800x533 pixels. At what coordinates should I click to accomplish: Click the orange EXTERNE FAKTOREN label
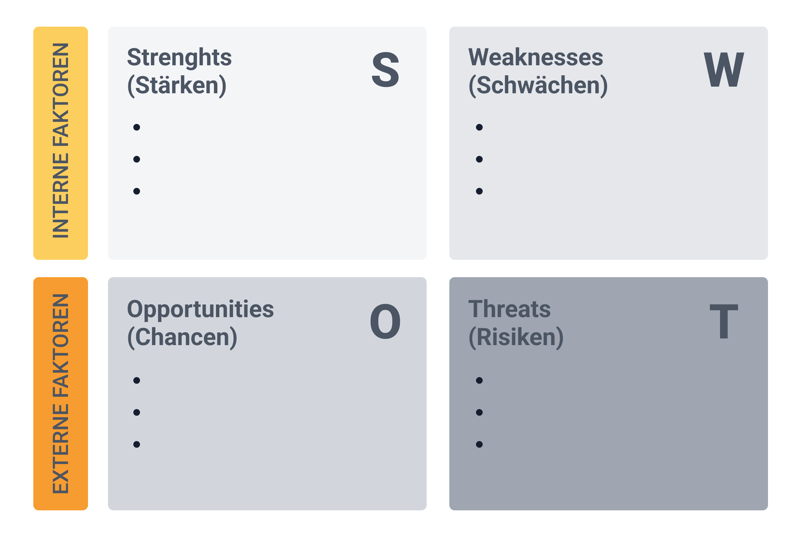pyautogui.click(x=61, y=394)
